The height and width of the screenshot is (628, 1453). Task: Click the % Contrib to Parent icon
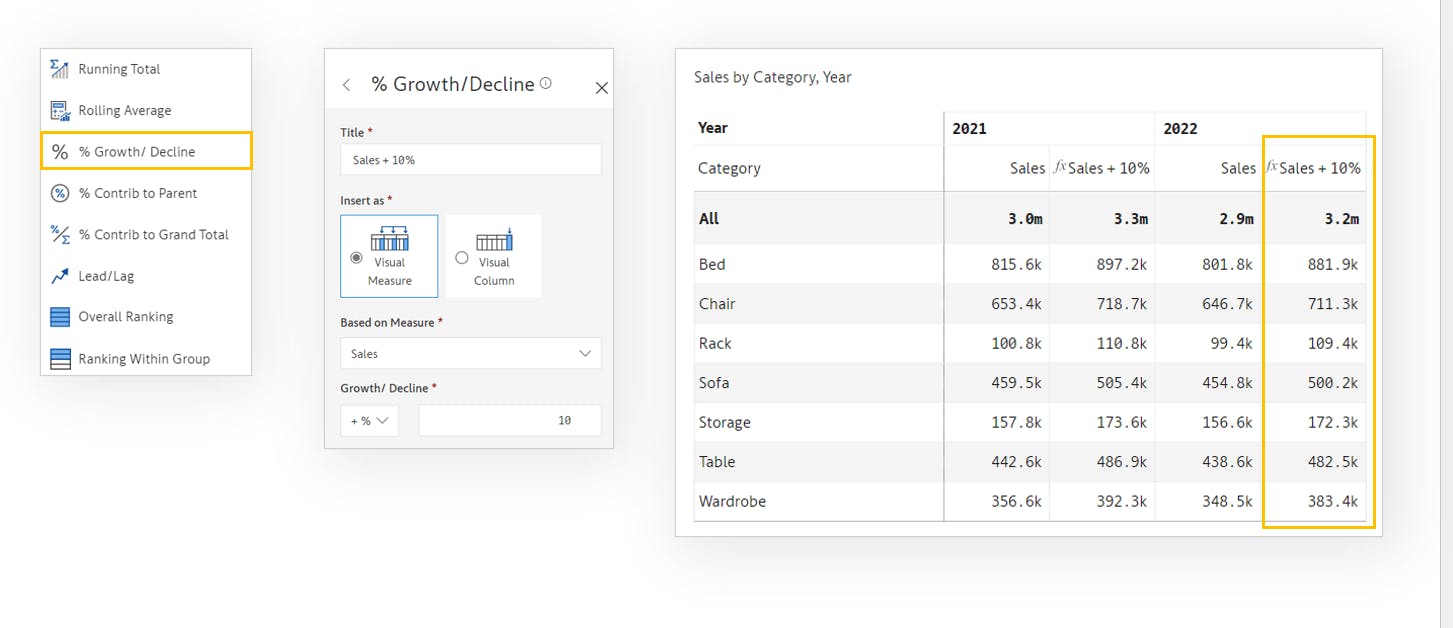click(x=60, y=193)
